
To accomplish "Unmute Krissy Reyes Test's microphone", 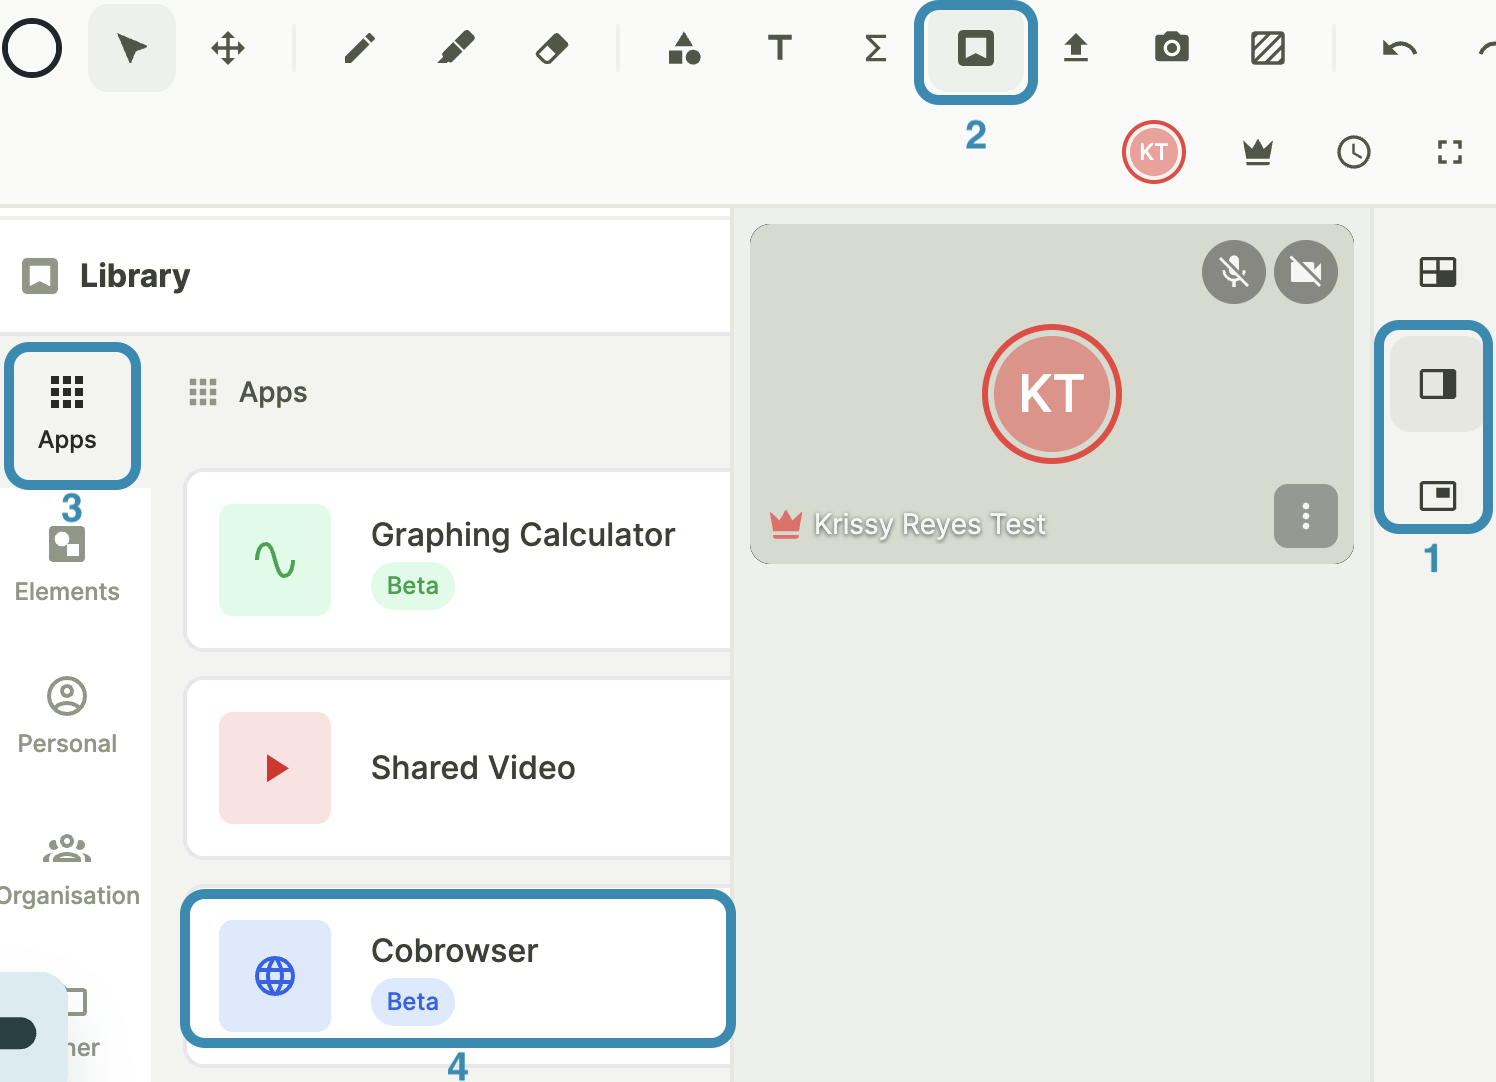I will pos(1234,272).
